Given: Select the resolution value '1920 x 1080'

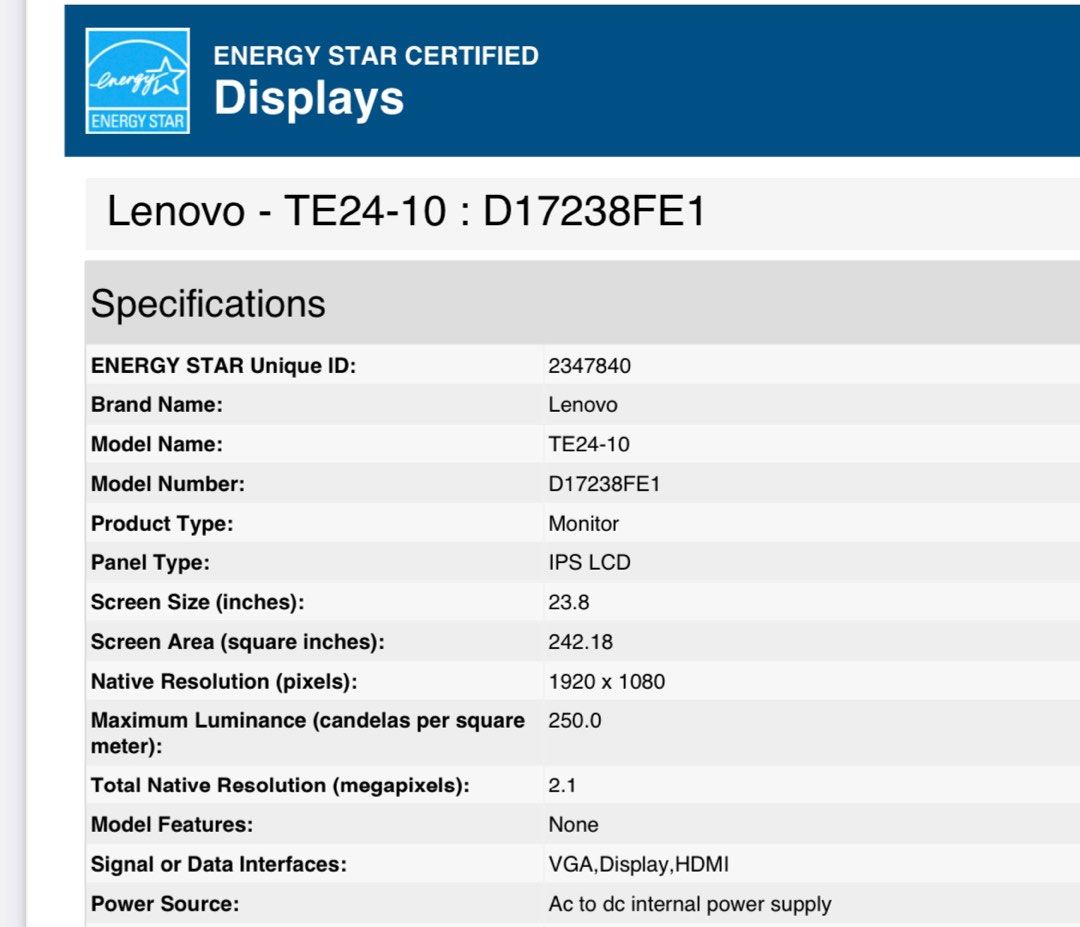Looking at the screenshot, I should click(x=607, y=682).
